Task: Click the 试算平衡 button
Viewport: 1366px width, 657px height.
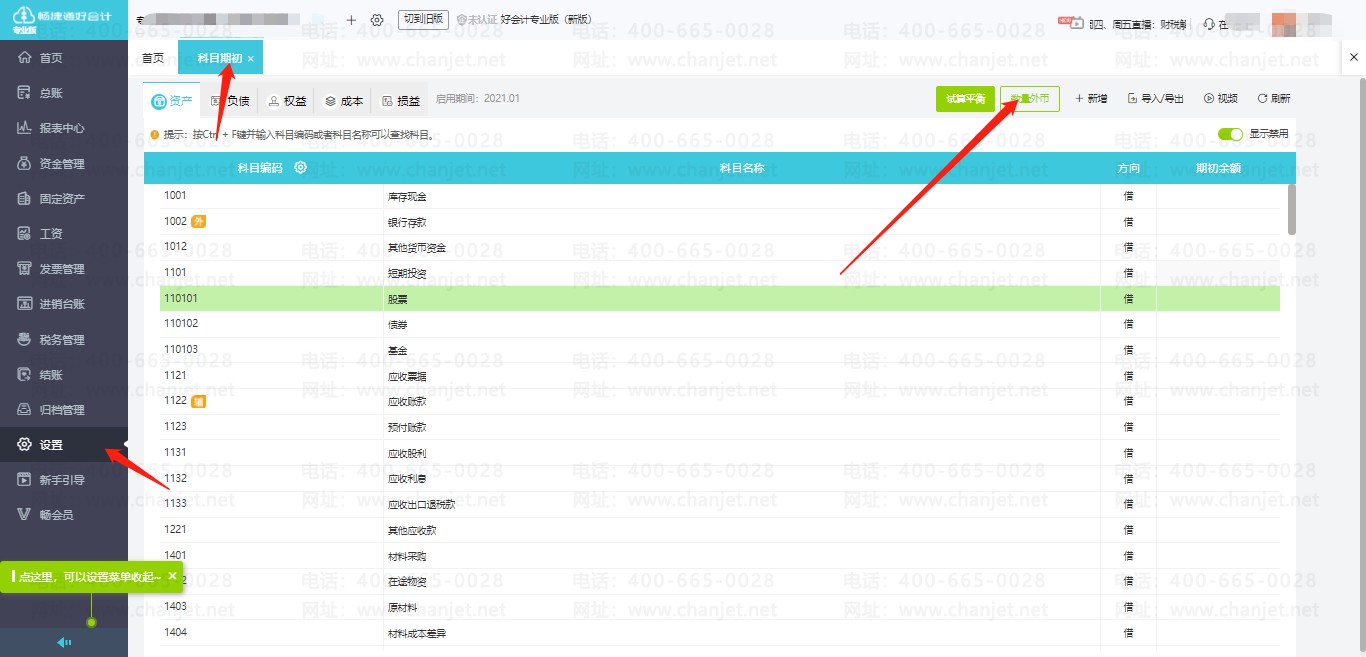Action: 965,99
